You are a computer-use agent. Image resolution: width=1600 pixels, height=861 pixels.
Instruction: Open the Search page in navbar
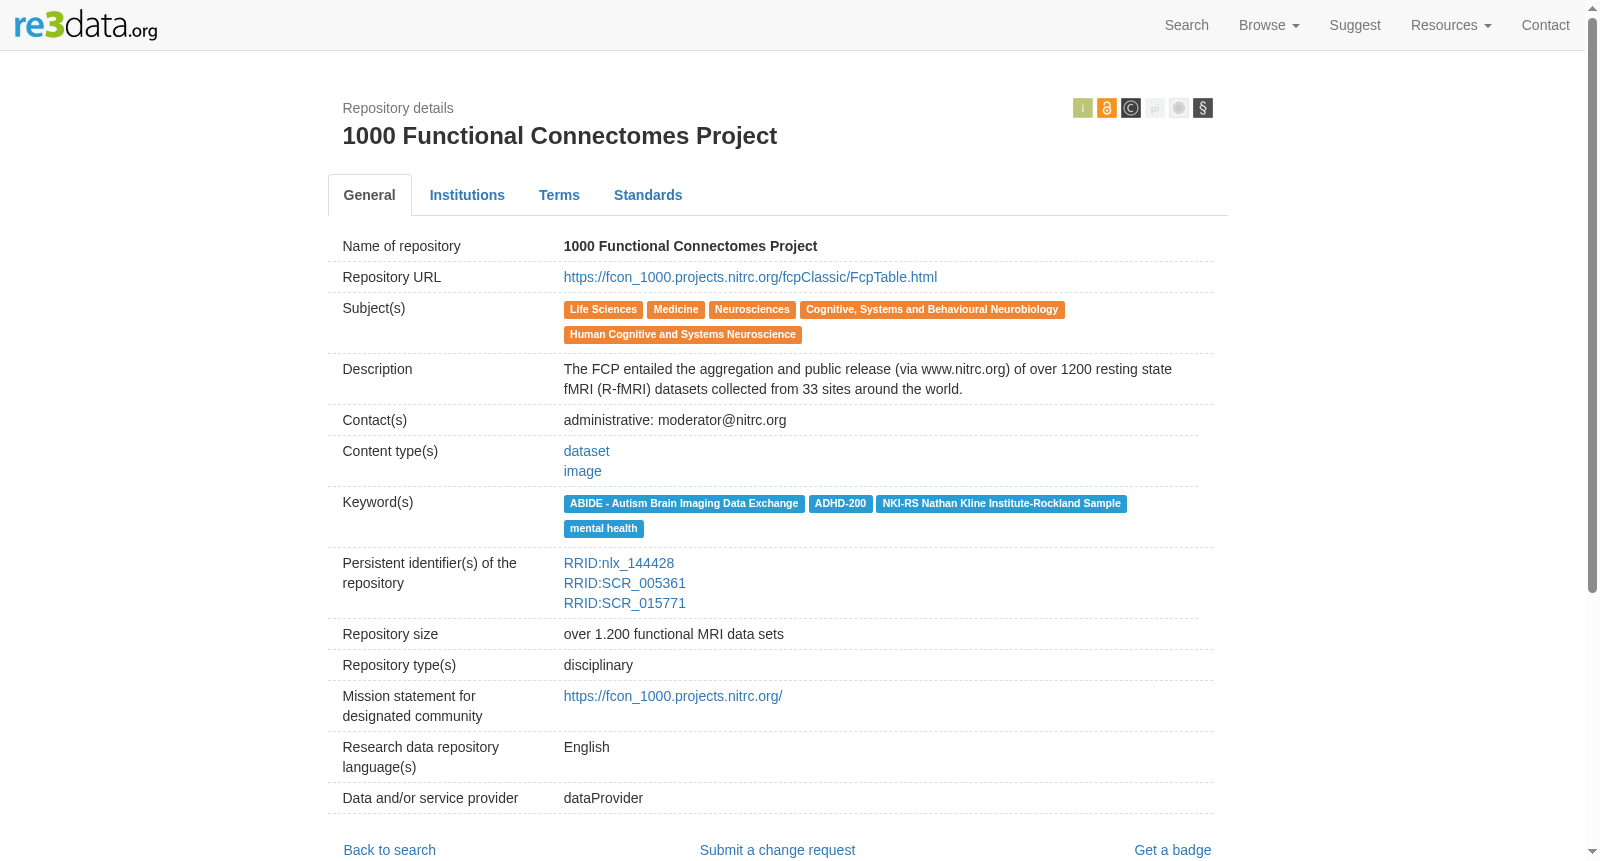tap(1187, 25)
